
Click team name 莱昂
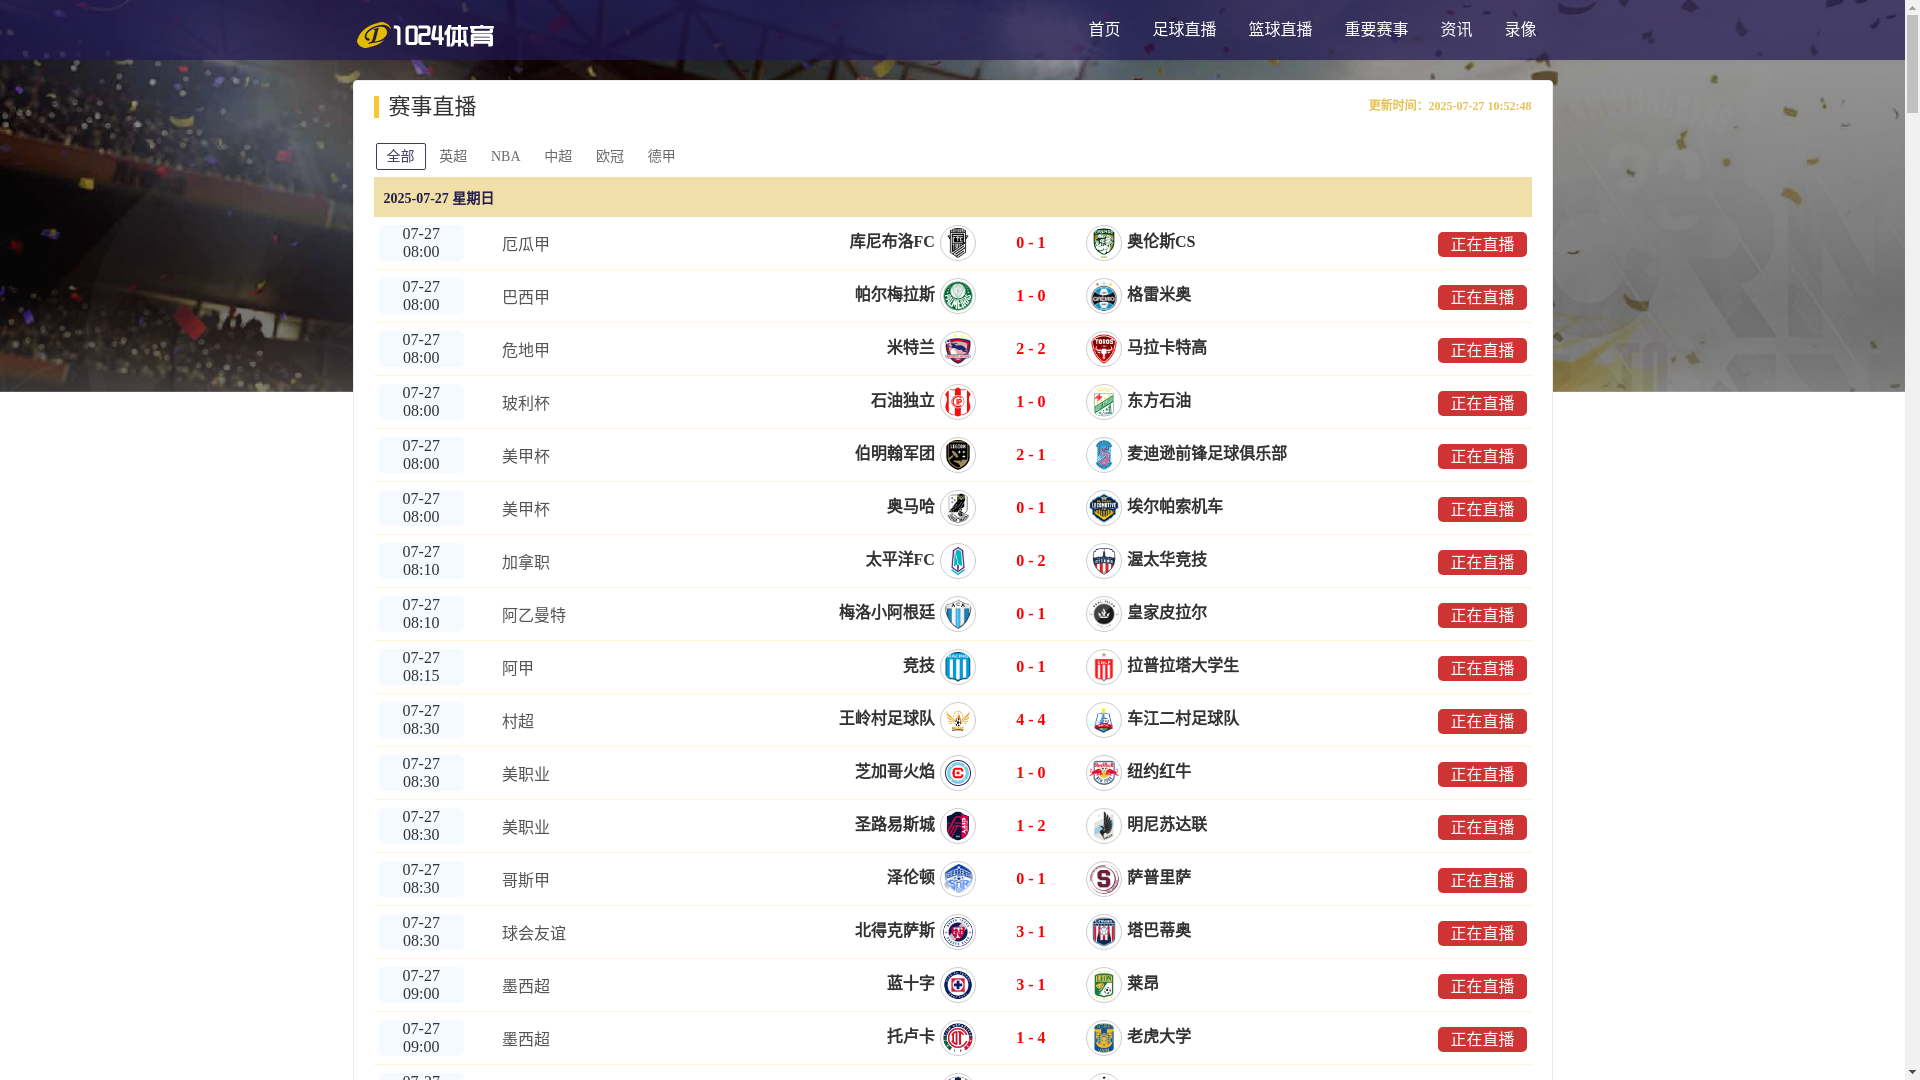point(1143,984)
